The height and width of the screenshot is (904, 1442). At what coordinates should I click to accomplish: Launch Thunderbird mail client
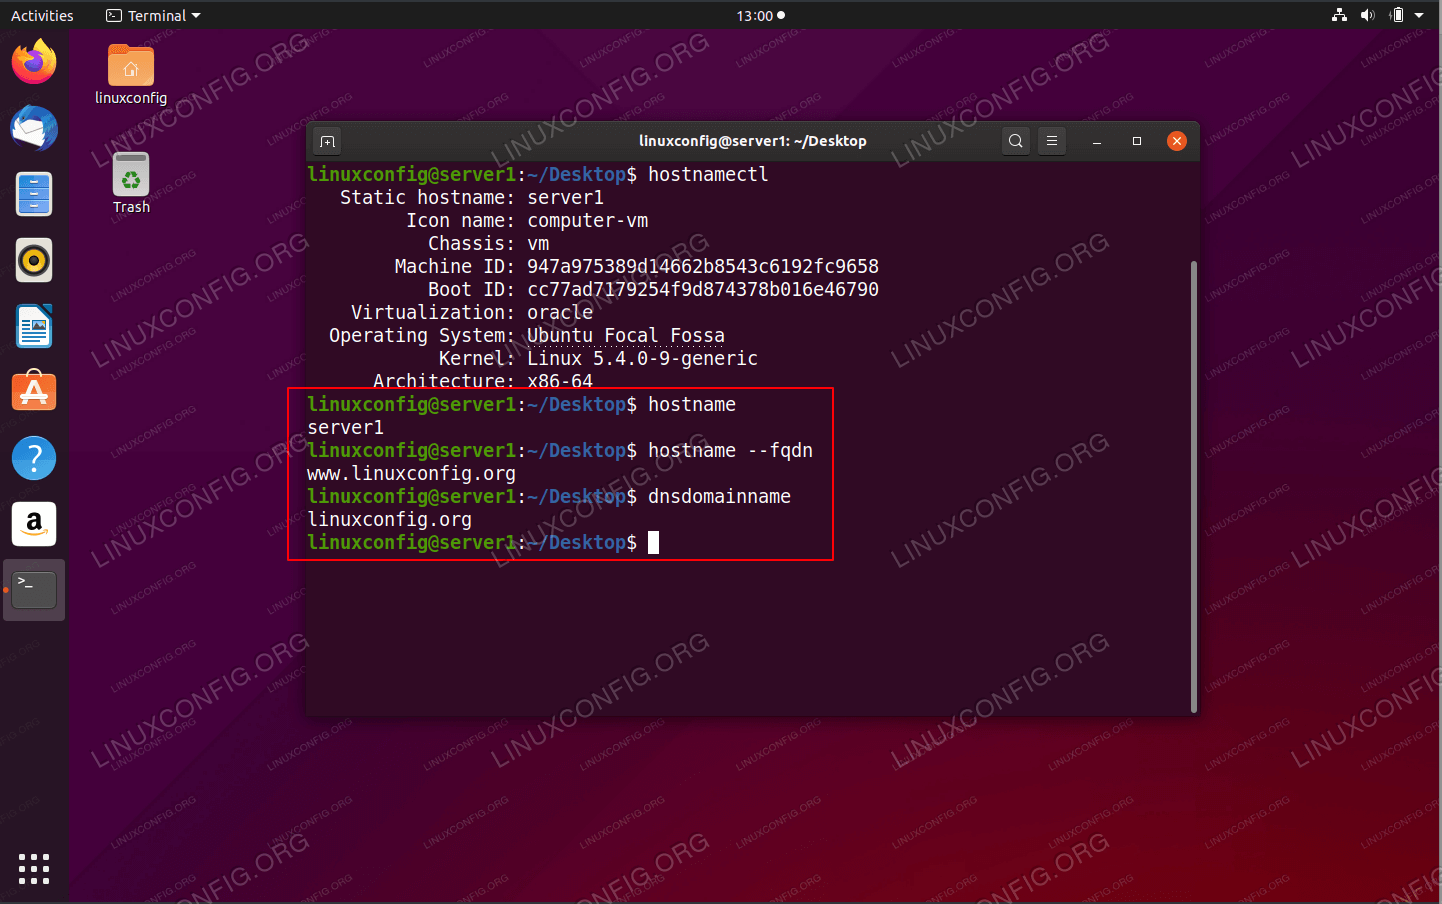click(x=33, y=128)
